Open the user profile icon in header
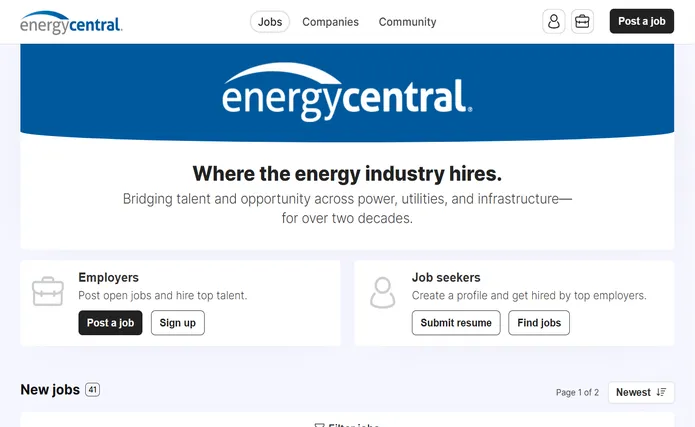 tap(554, 21)
